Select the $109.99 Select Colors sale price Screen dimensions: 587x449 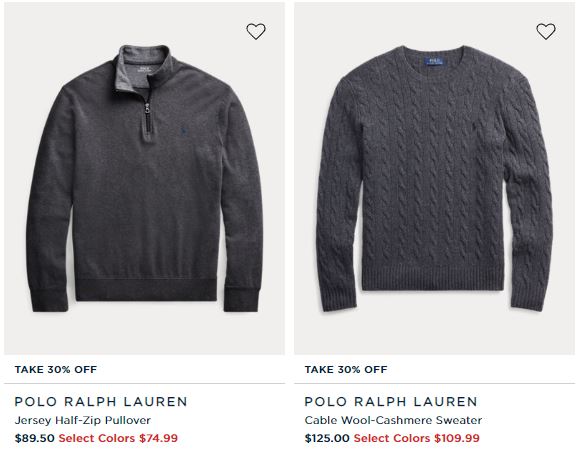416,438
